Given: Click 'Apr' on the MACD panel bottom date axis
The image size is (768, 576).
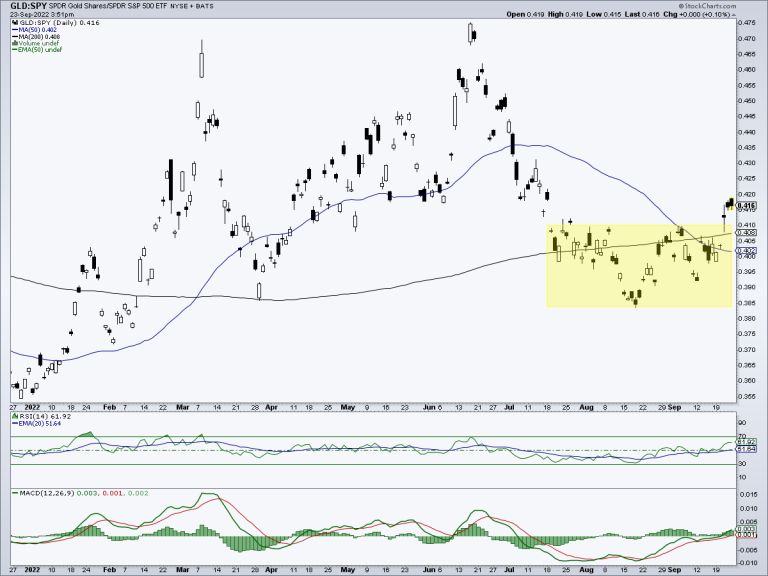Looking at the screenshot, I should [271, 570].
